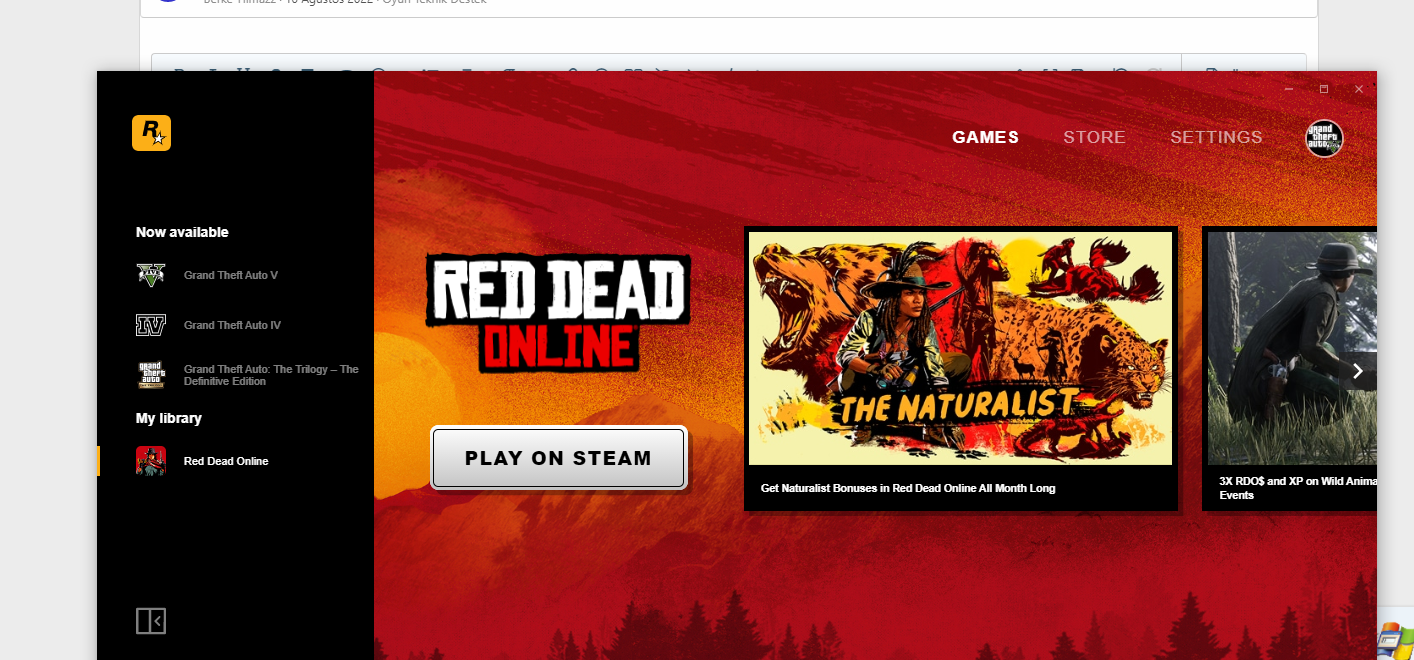The width and height of the screenshot is (1414, 660).
Task: Click '3X RDO$ and XP on Wild Animal' caption
Action: pos(1298,488)
